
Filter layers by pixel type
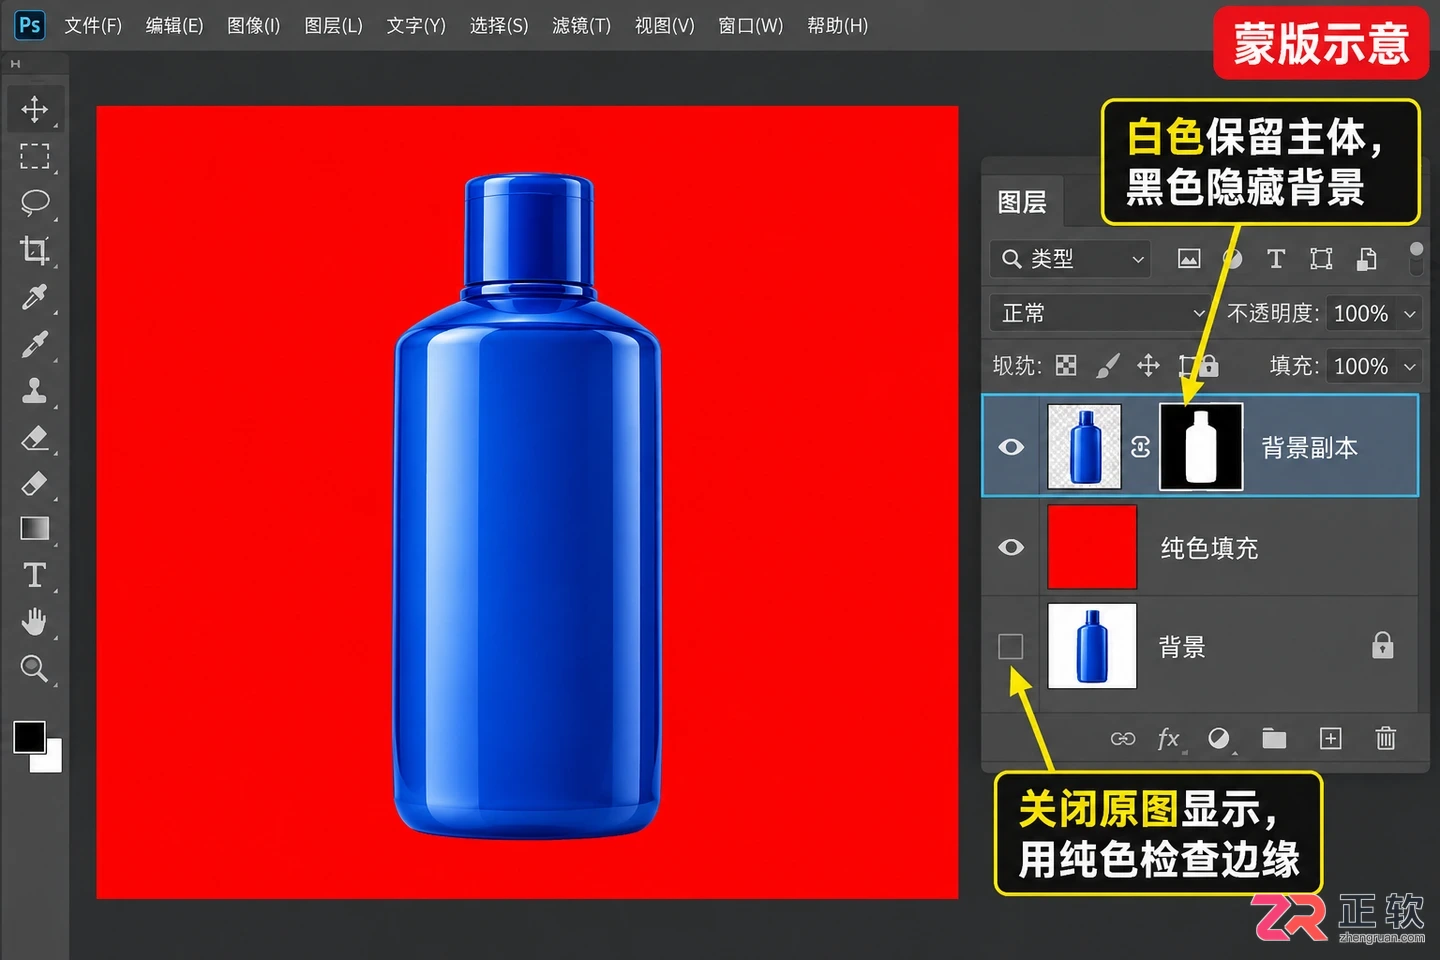tap(1189, 259)
